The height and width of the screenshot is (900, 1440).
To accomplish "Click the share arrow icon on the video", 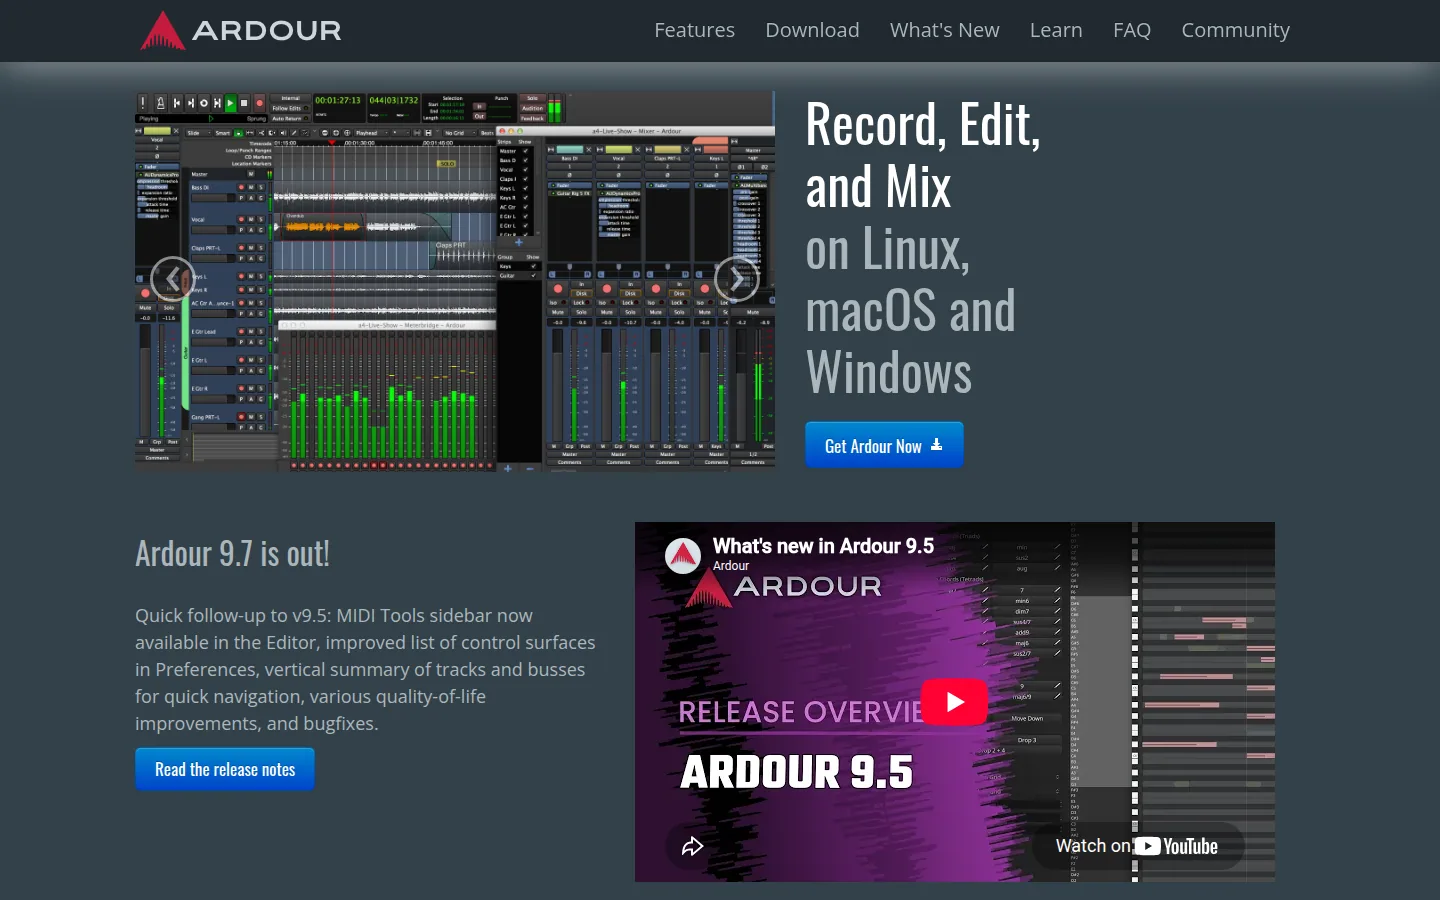I will (x=692, y=847).
